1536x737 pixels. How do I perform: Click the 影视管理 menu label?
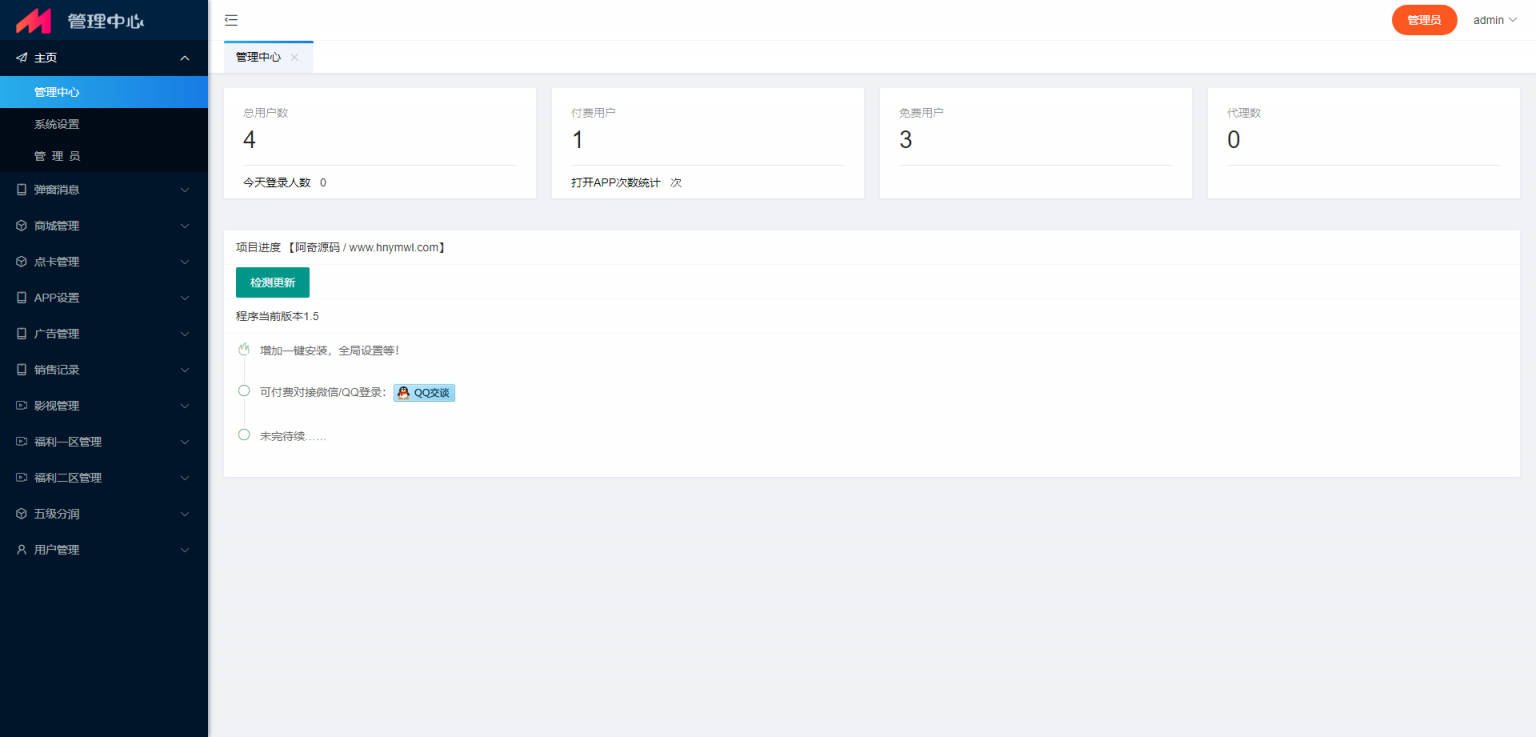tap(57, 406)
